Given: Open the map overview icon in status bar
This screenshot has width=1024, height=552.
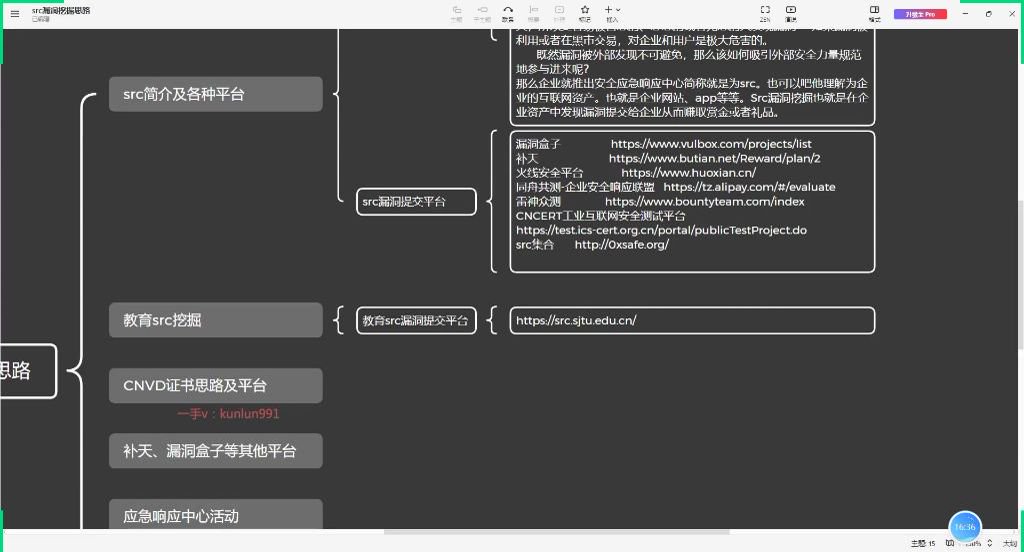Looking at the screenshot, I should click(x=950, y=543).
